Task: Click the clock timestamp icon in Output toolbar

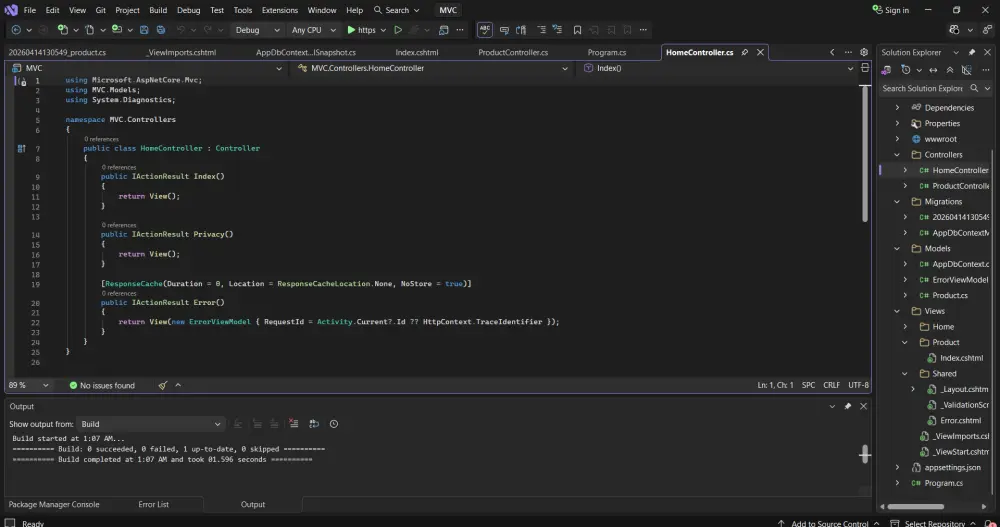Action: click(334, 424)
